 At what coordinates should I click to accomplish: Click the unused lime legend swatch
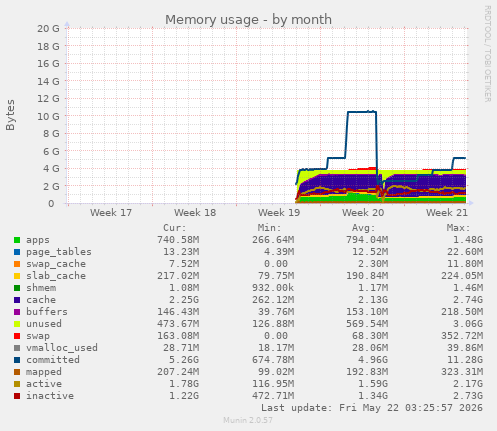tap(17, 324)
